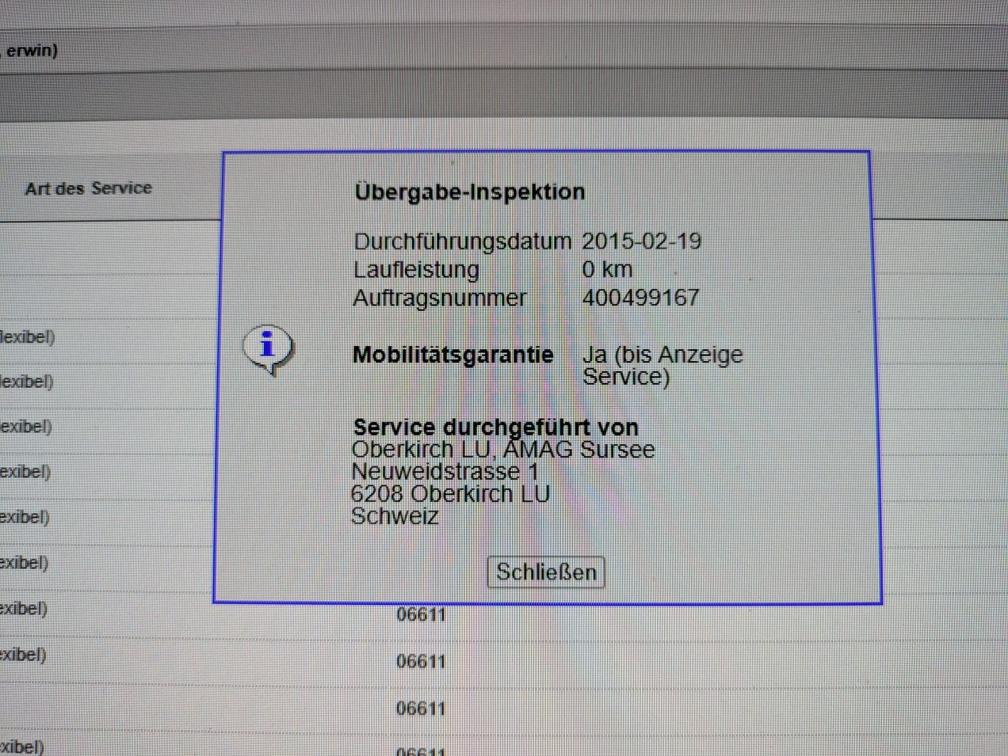Select the Übergabe-Inspektion dialog title
Screen dimensions: 1008x756
[469, 192]
